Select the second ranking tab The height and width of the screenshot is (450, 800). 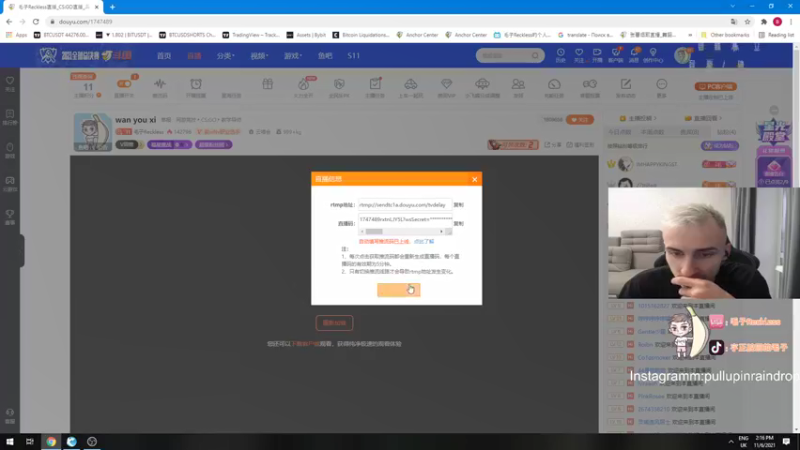click(x=653, y=132)
